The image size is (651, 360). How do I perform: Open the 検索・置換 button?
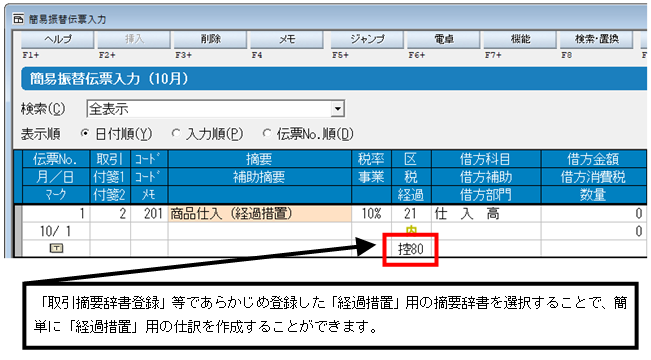596,39
